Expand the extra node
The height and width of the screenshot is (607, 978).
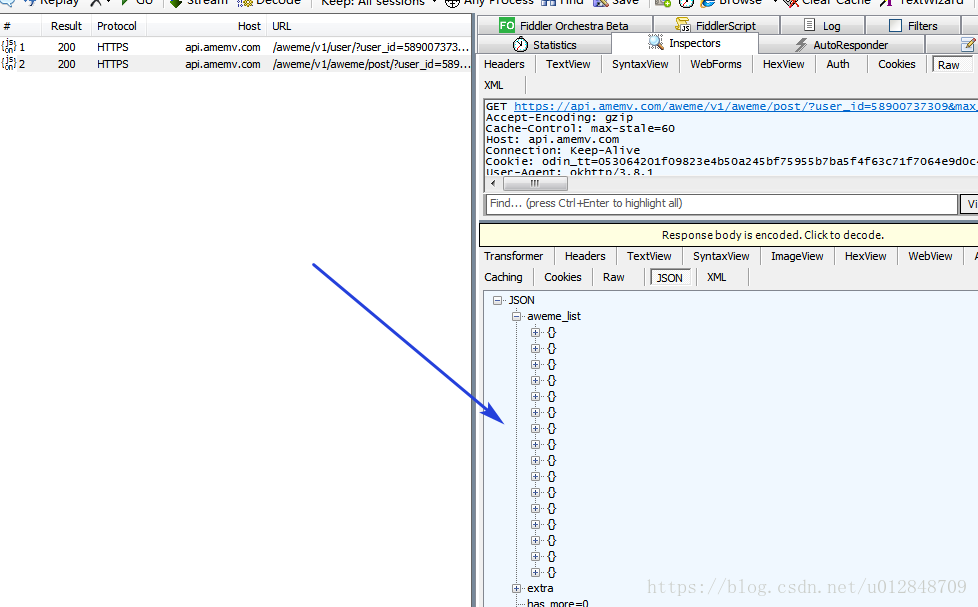[x=516, y=588]
